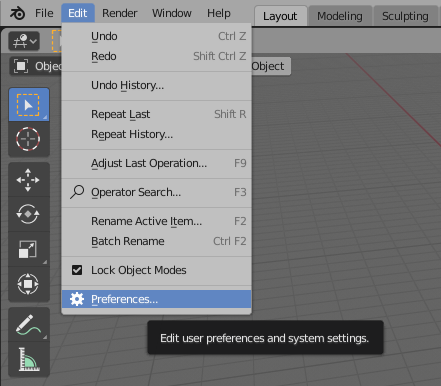Open the Render menu
Screen dimensions: 441x386
point(119,13)
